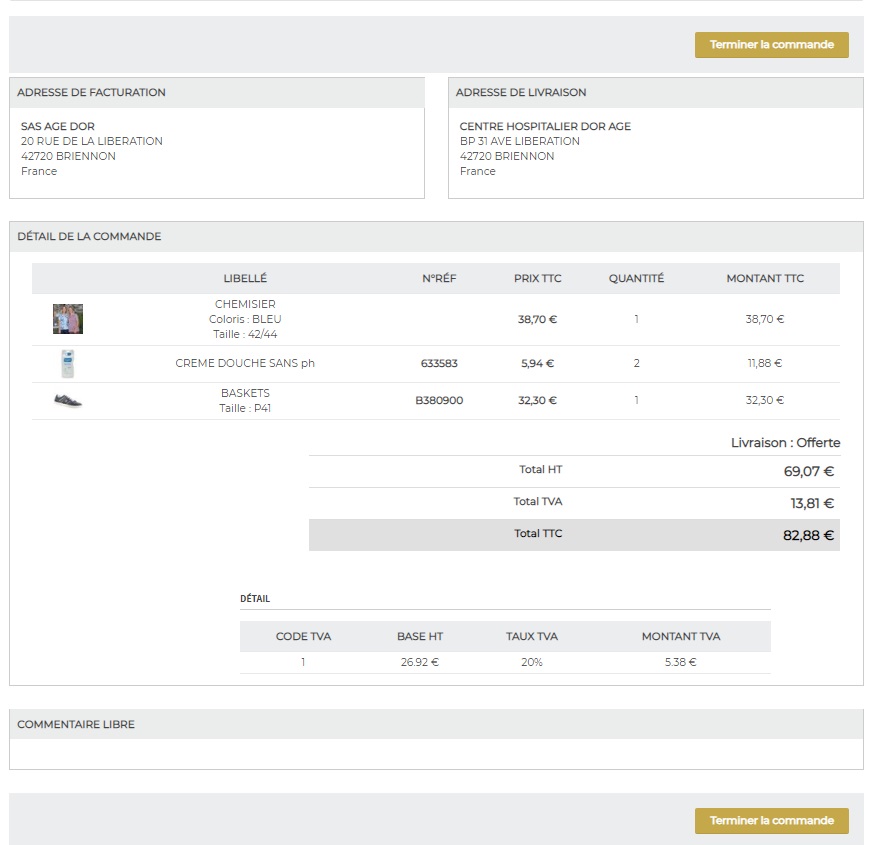
Task: Click the LIBELLÉ column header
Action: [245, 279]
